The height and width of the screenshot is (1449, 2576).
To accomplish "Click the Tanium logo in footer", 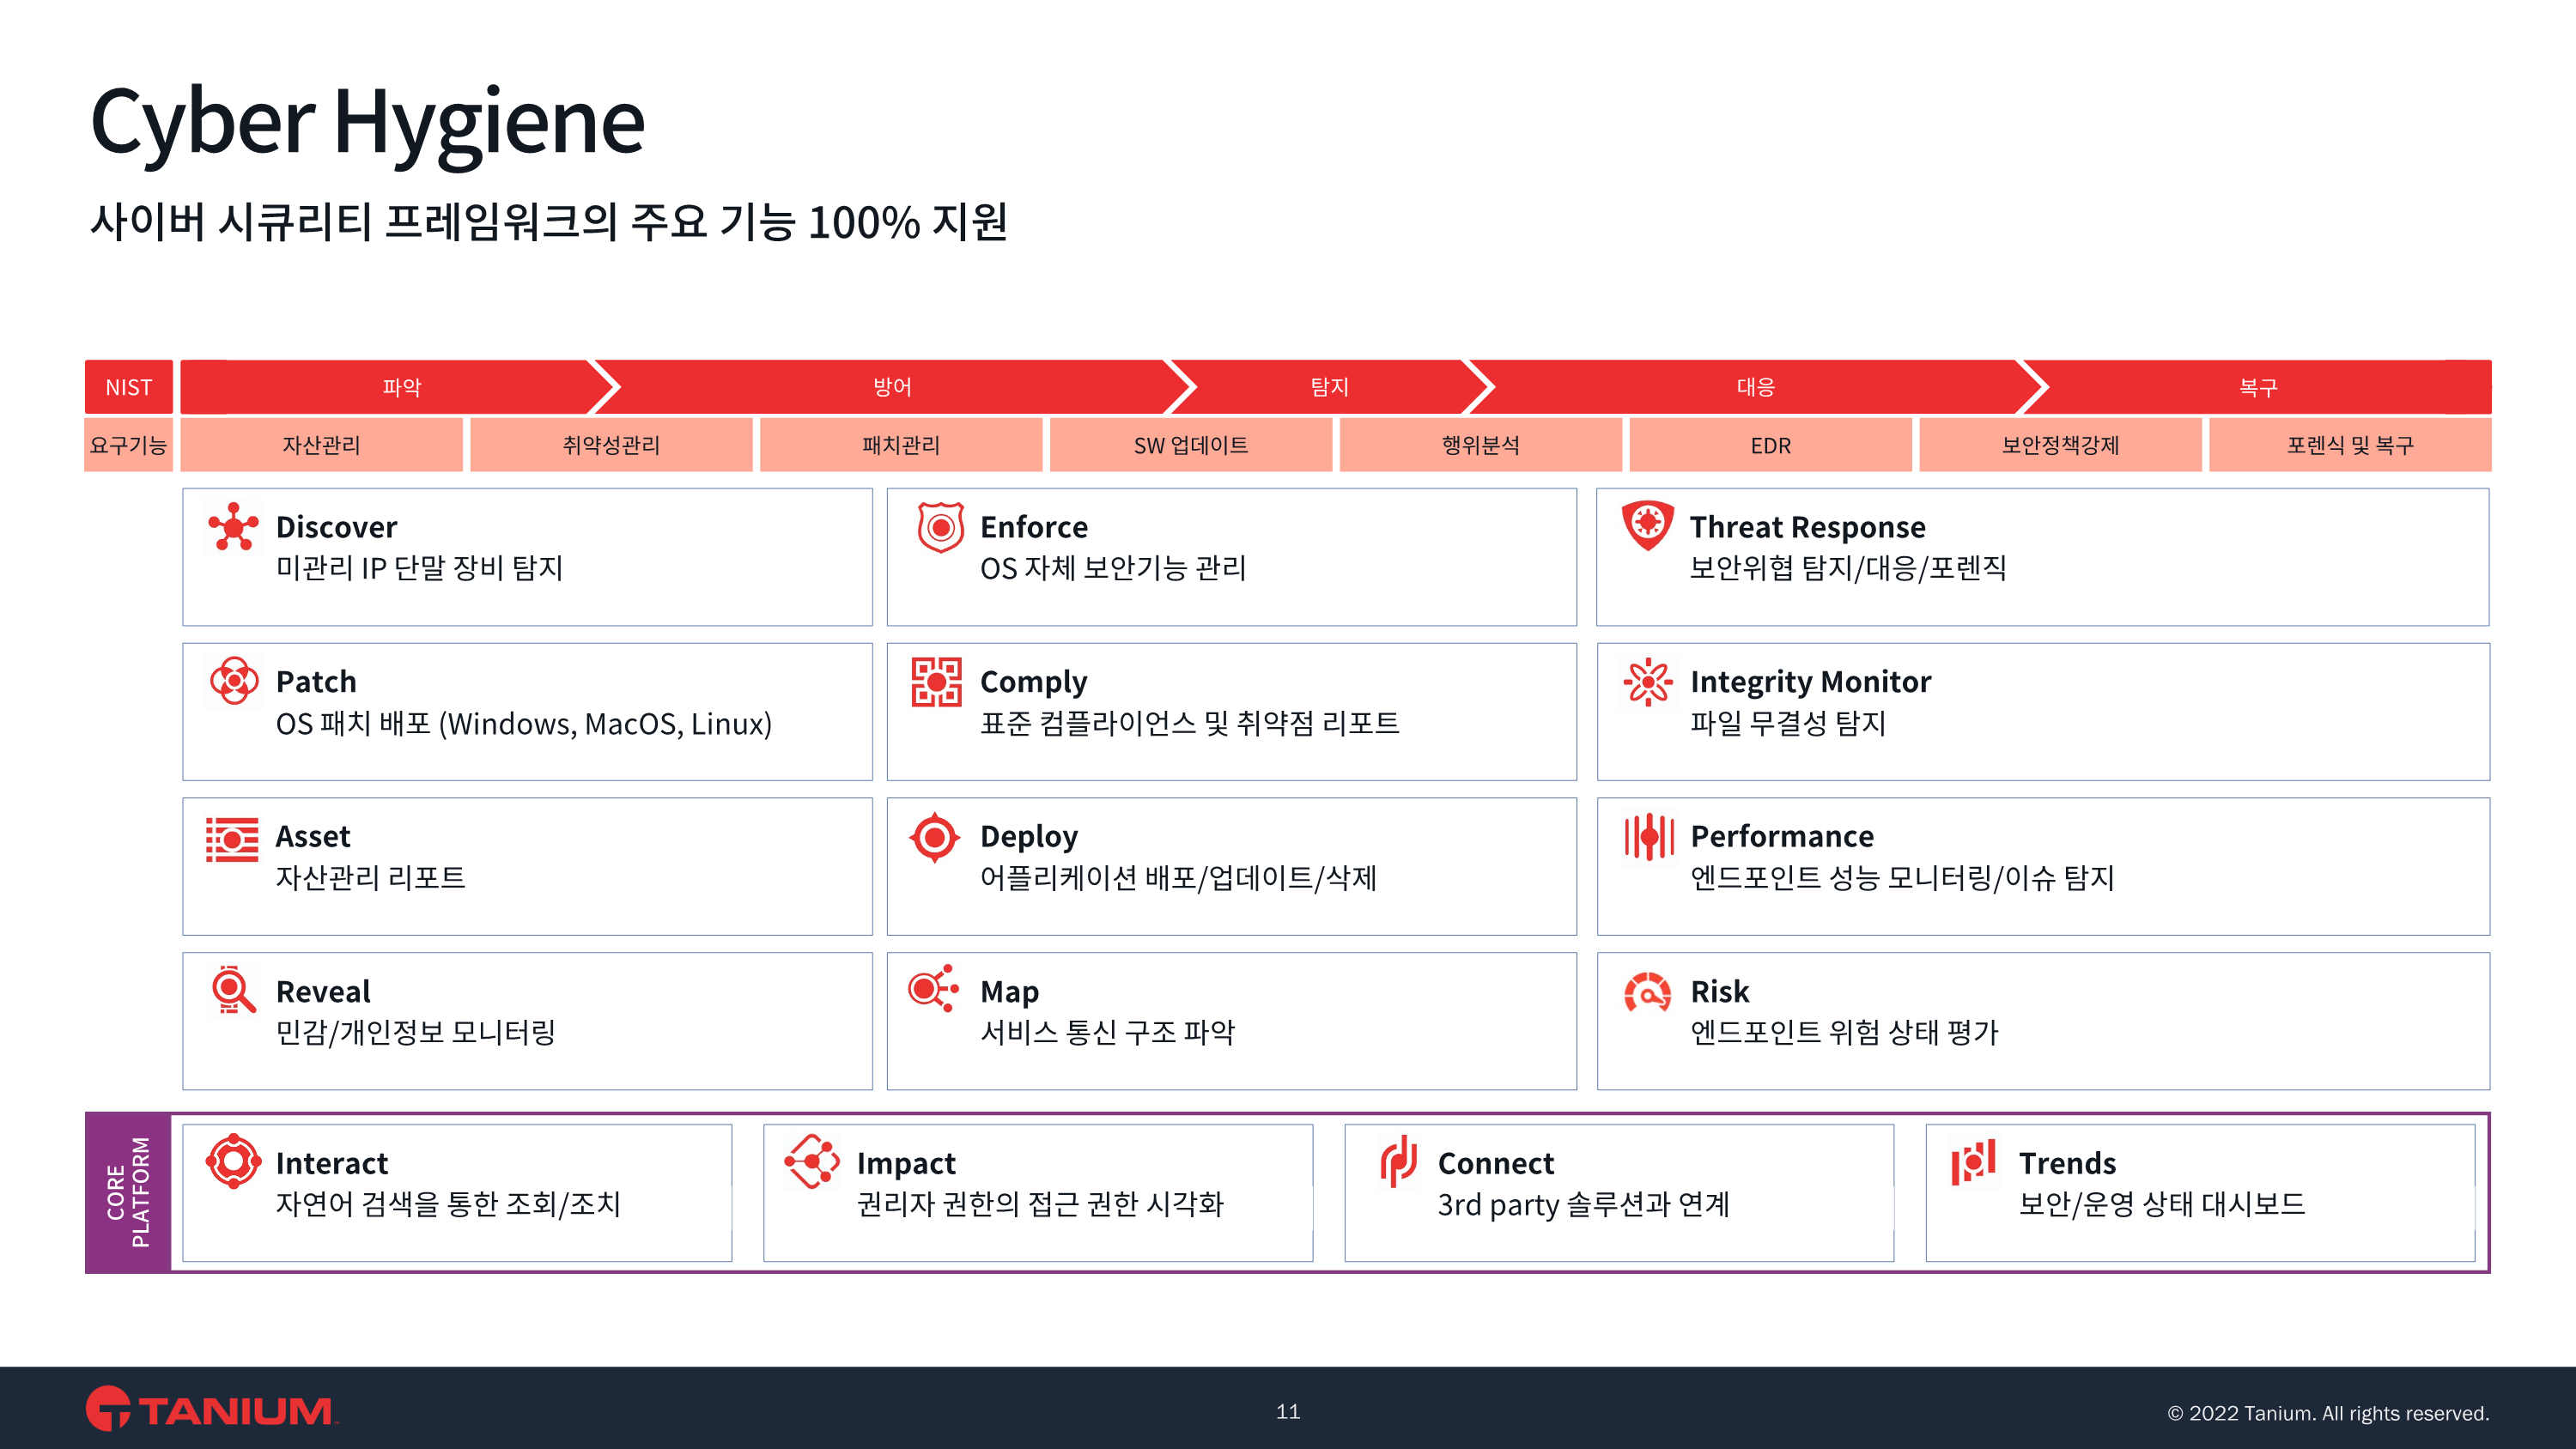I will click(x=211, y=1409).
